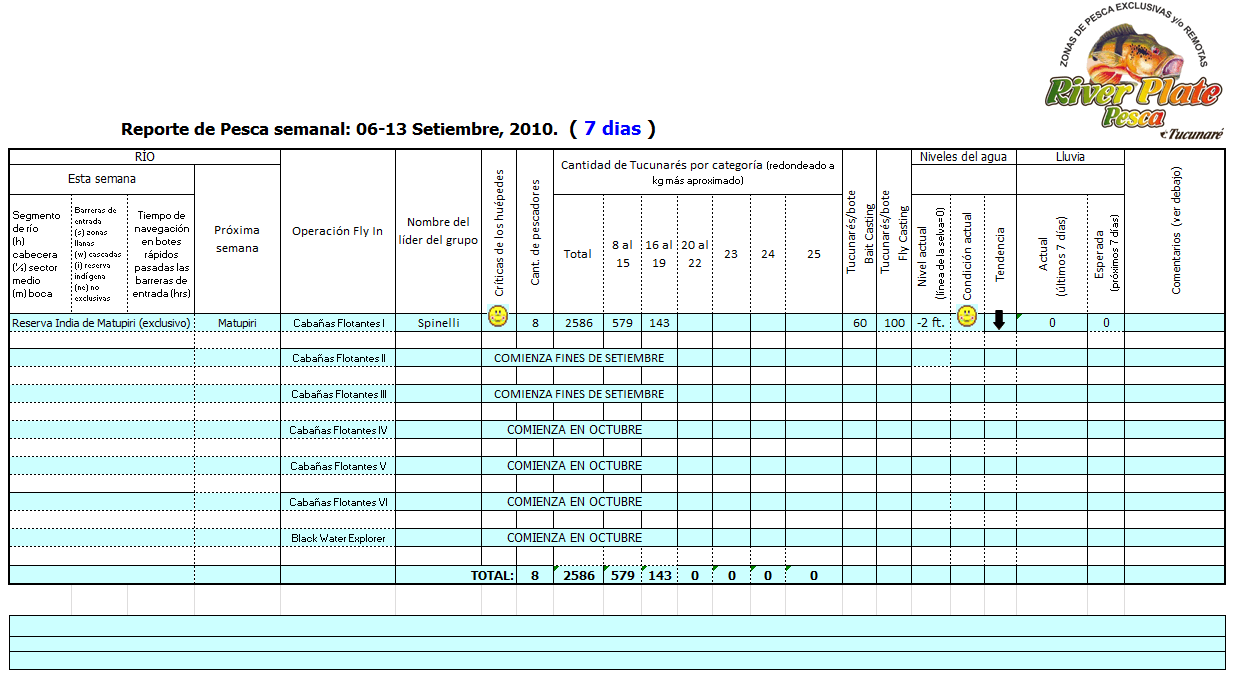Viewport: 1239px width, 678px height.
Task: Click the guest reviews smiley face in Spinelli row
Action: coord(498,317)
